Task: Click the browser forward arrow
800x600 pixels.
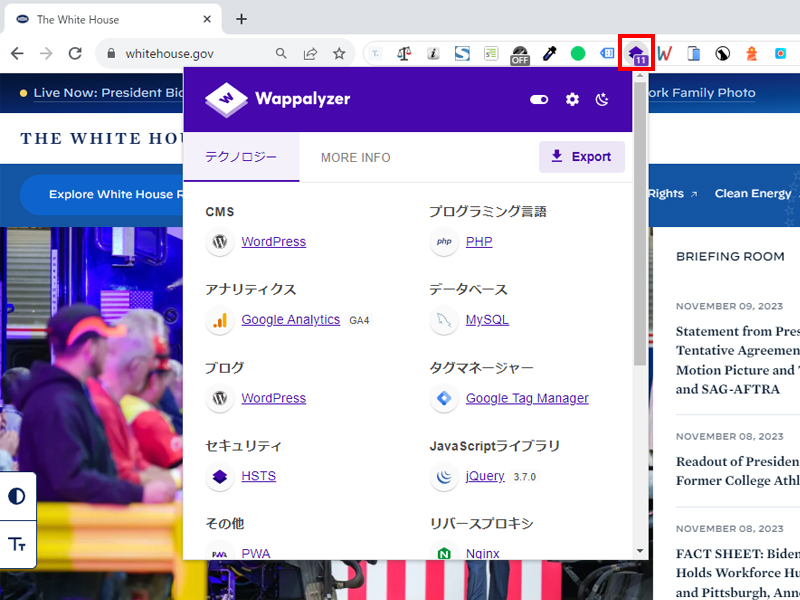Action: [x=46, y=53]
